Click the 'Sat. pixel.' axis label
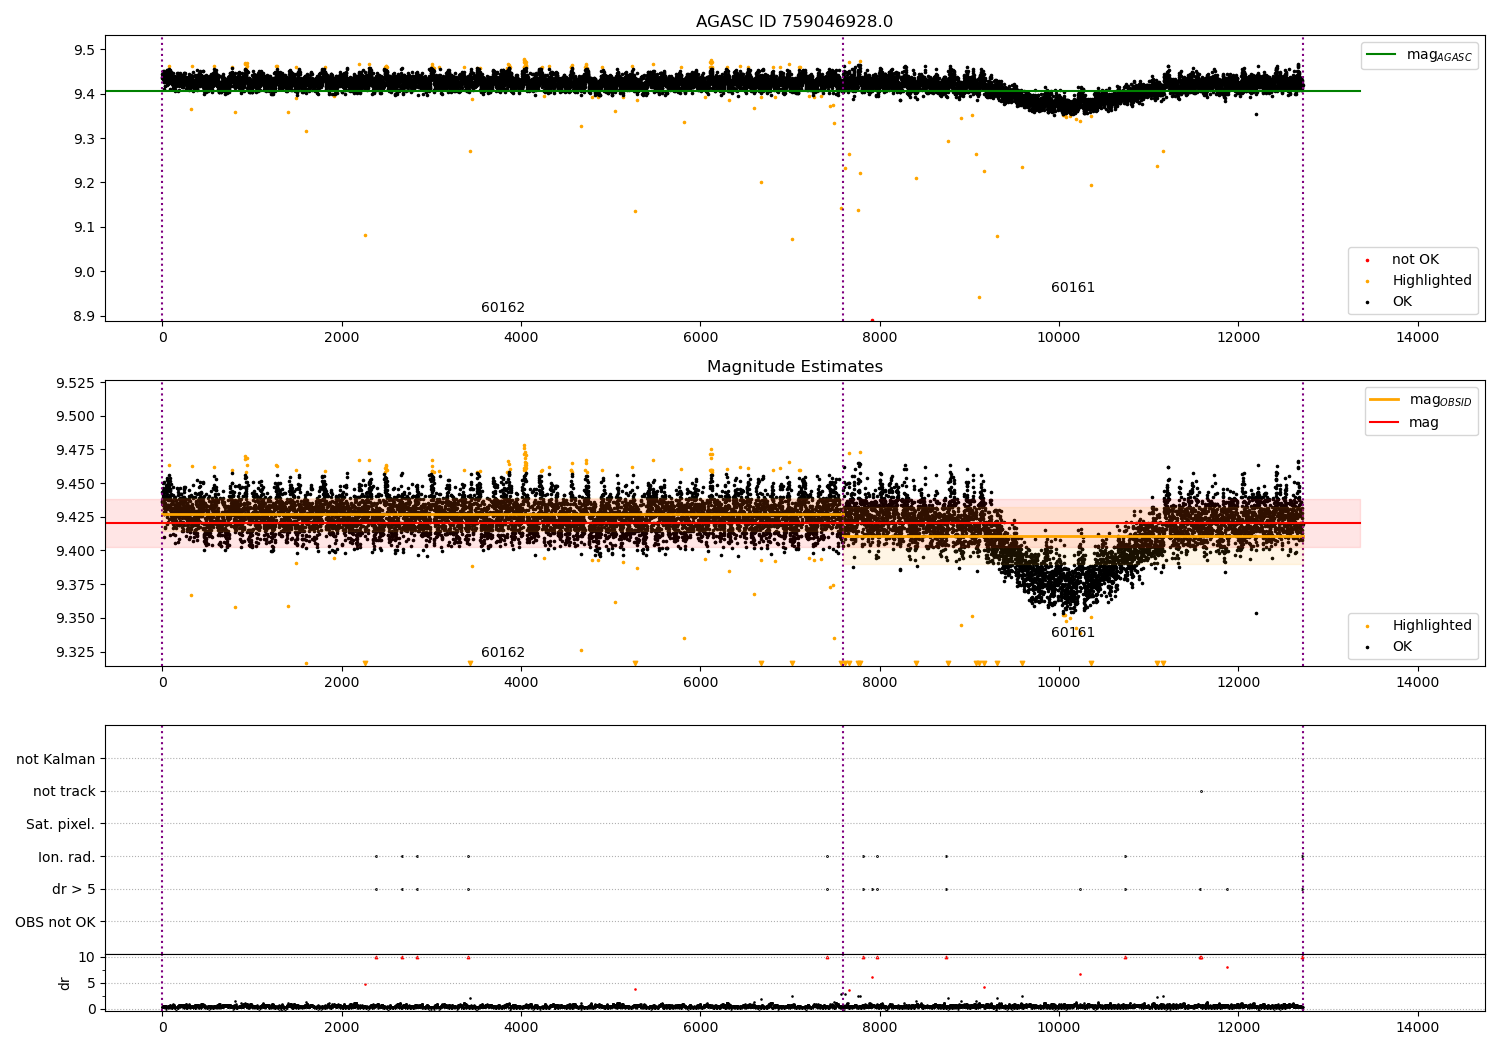Image resolution: width=1500 pixels, height=1050 pixels. point(61,825)
